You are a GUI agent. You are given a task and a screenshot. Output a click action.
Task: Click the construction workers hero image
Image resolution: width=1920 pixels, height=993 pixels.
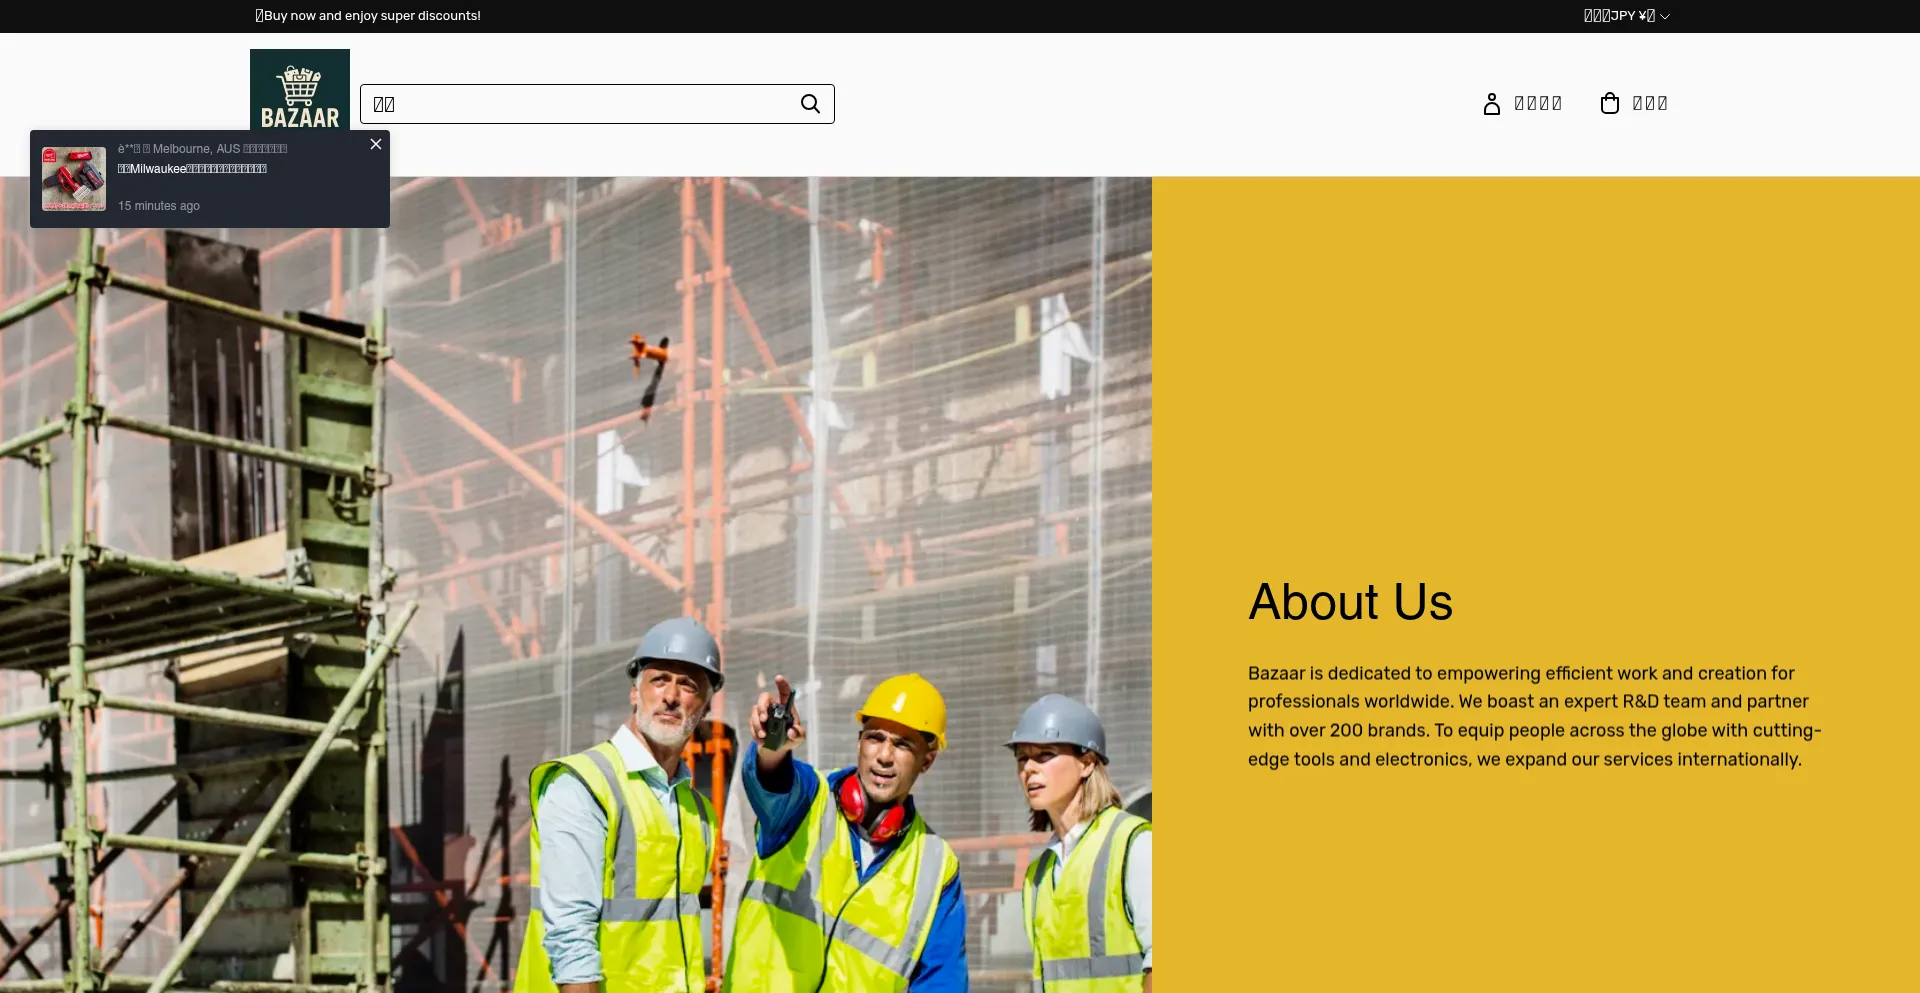(576, 500)
